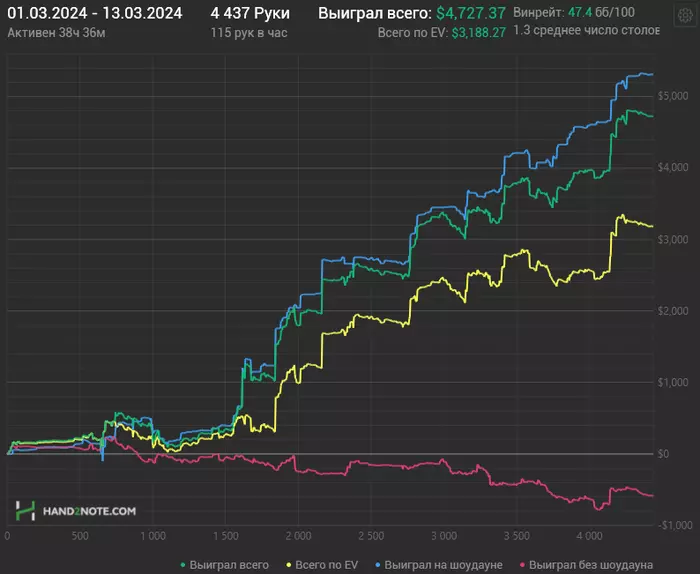The height and width of the screenshot is (574, 700).
Task: Click the '4 437 Руки' hands count
Action: [x=250, y=13]
